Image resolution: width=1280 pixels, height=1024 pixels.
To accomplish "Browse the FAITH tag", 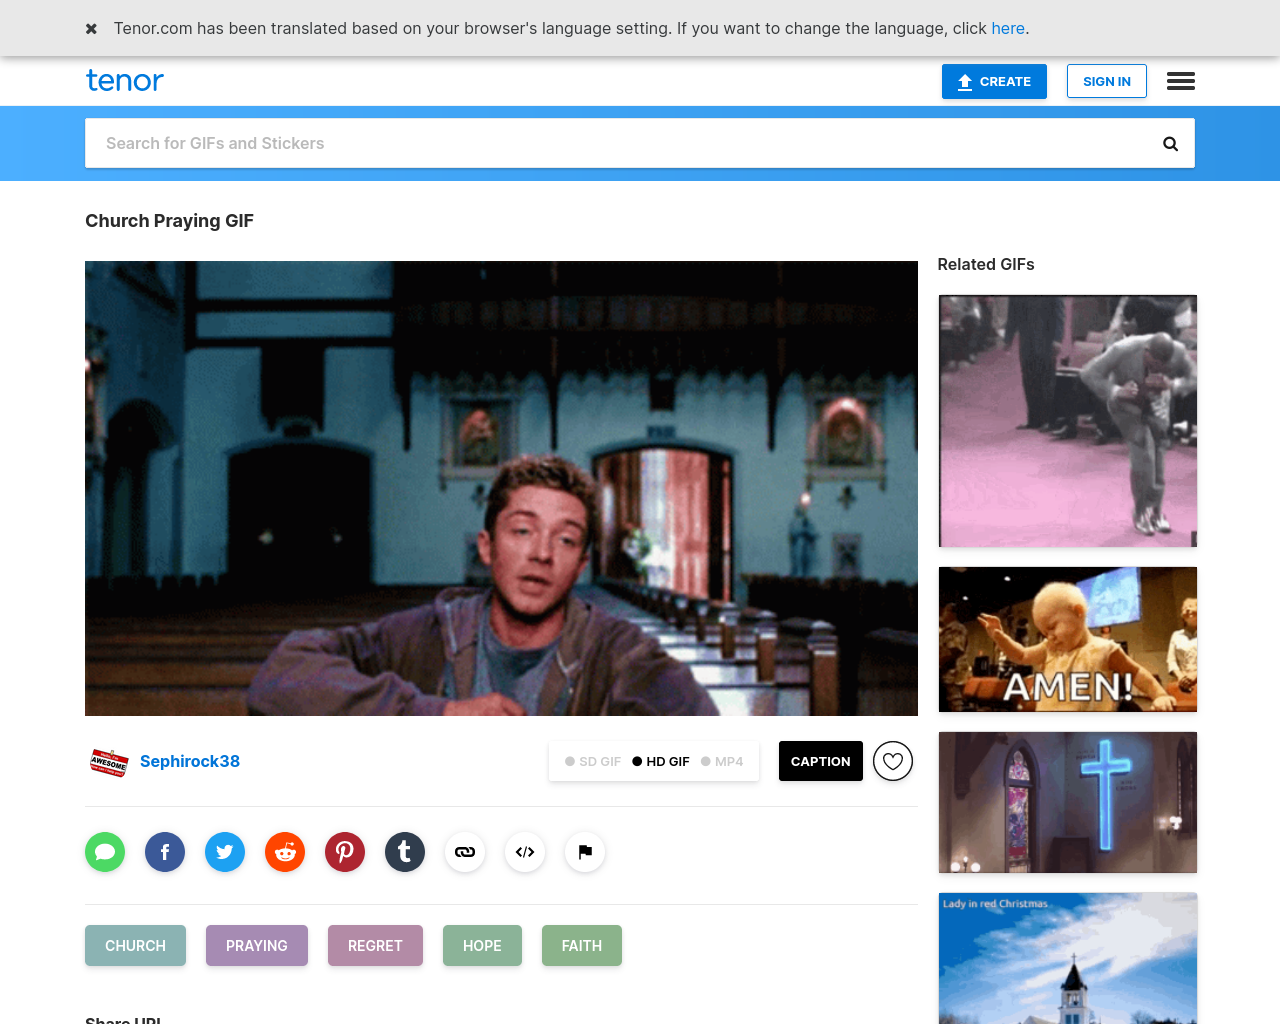I will pos(582,946).
